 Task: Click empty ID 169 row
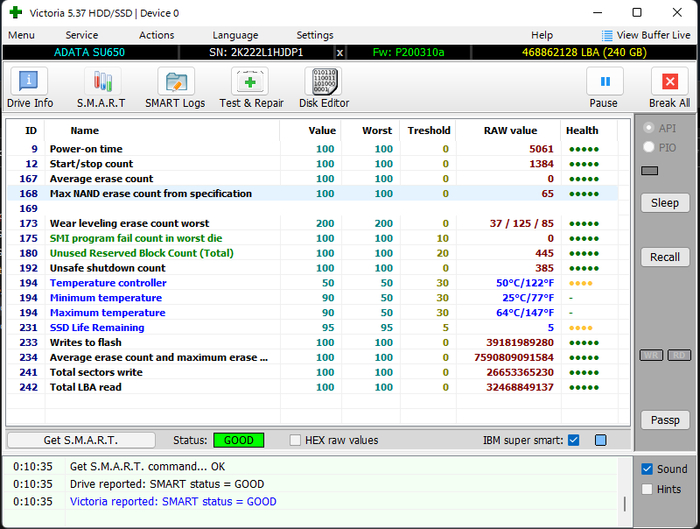tap(312, 208)
